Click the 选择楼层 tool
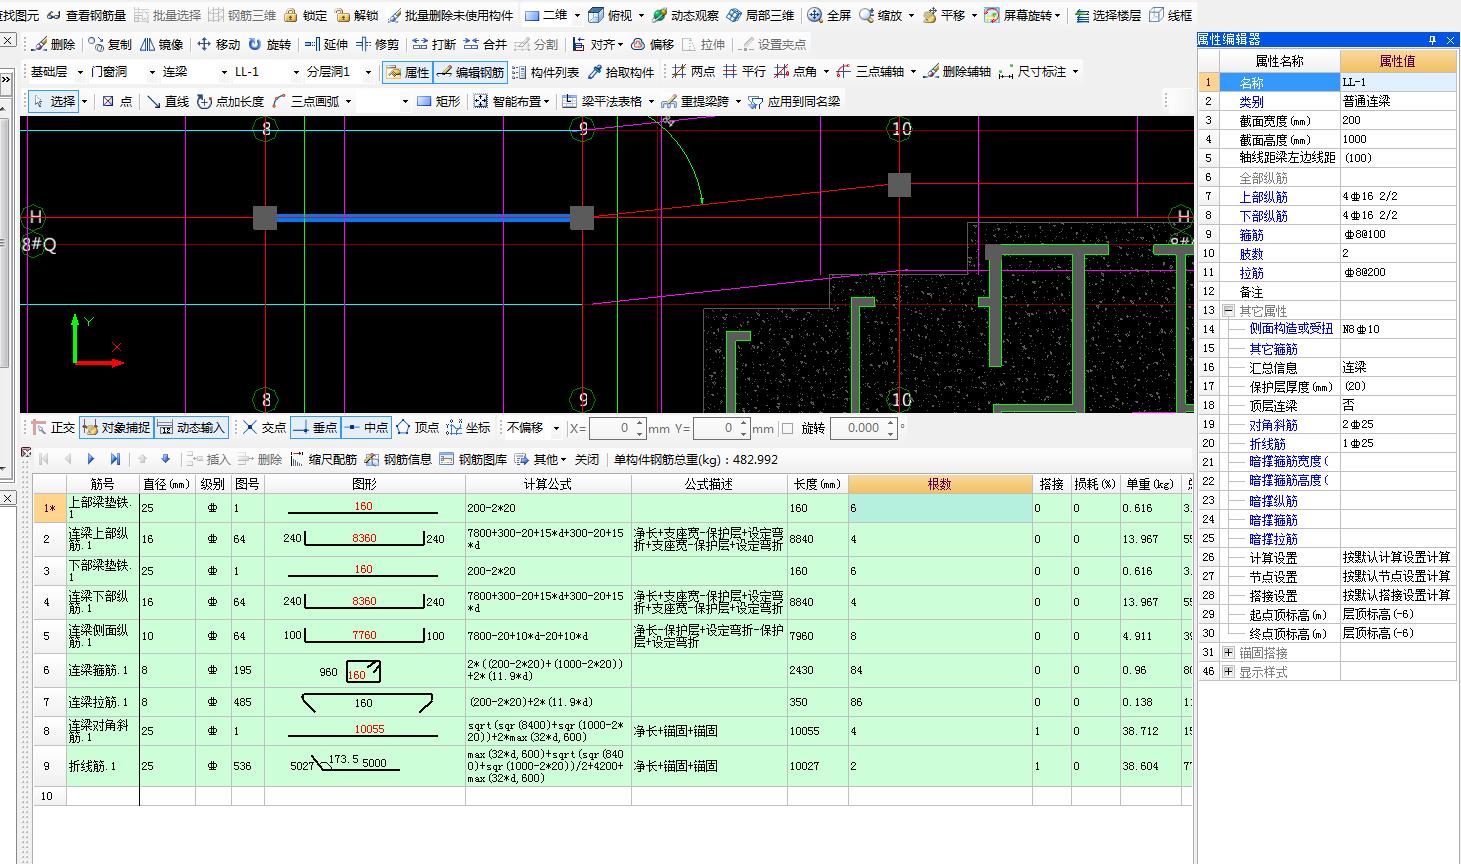This screenshot has height=864, width=1461. [1108, 15]
